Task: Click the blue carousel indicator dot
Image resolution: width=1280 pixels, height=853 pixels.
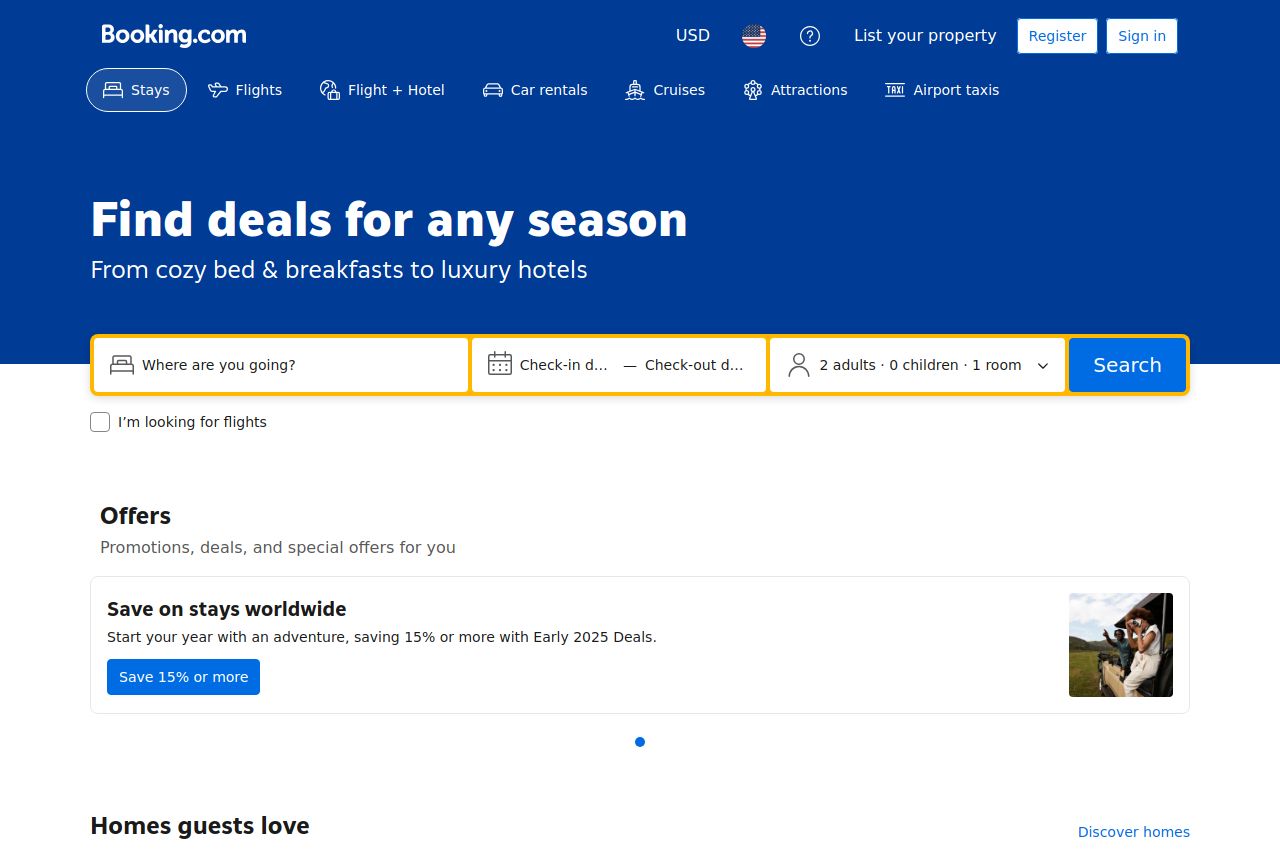Action: (x=640, y=742)
